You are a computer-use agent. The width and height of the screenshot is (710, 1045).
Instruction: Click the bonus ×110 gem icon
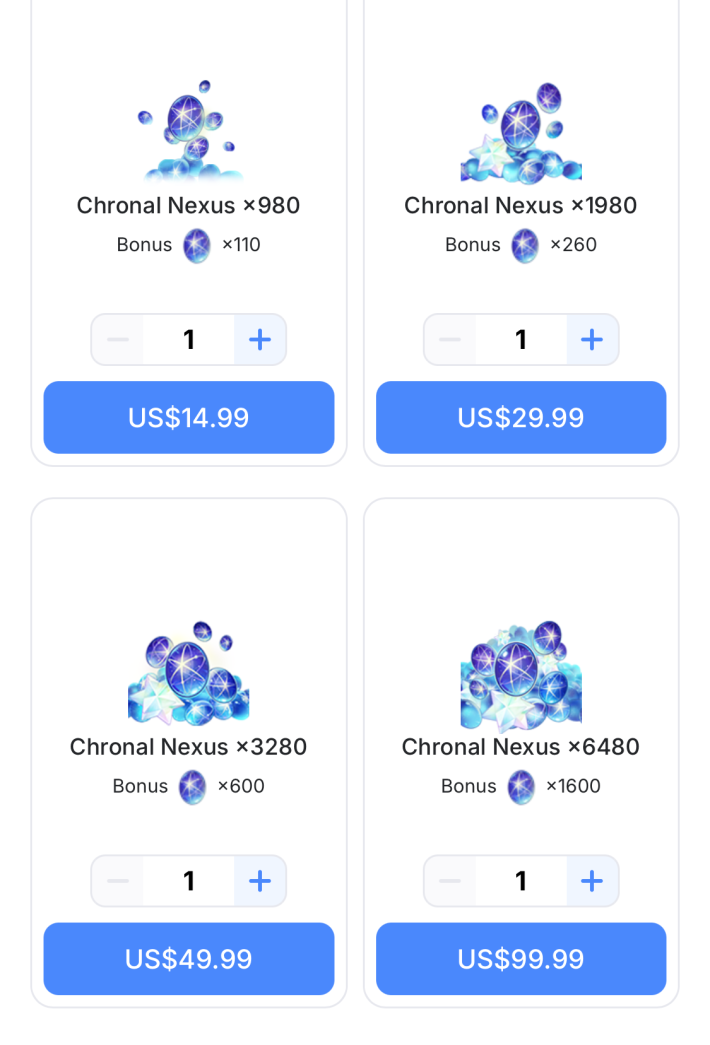(197, 245)
